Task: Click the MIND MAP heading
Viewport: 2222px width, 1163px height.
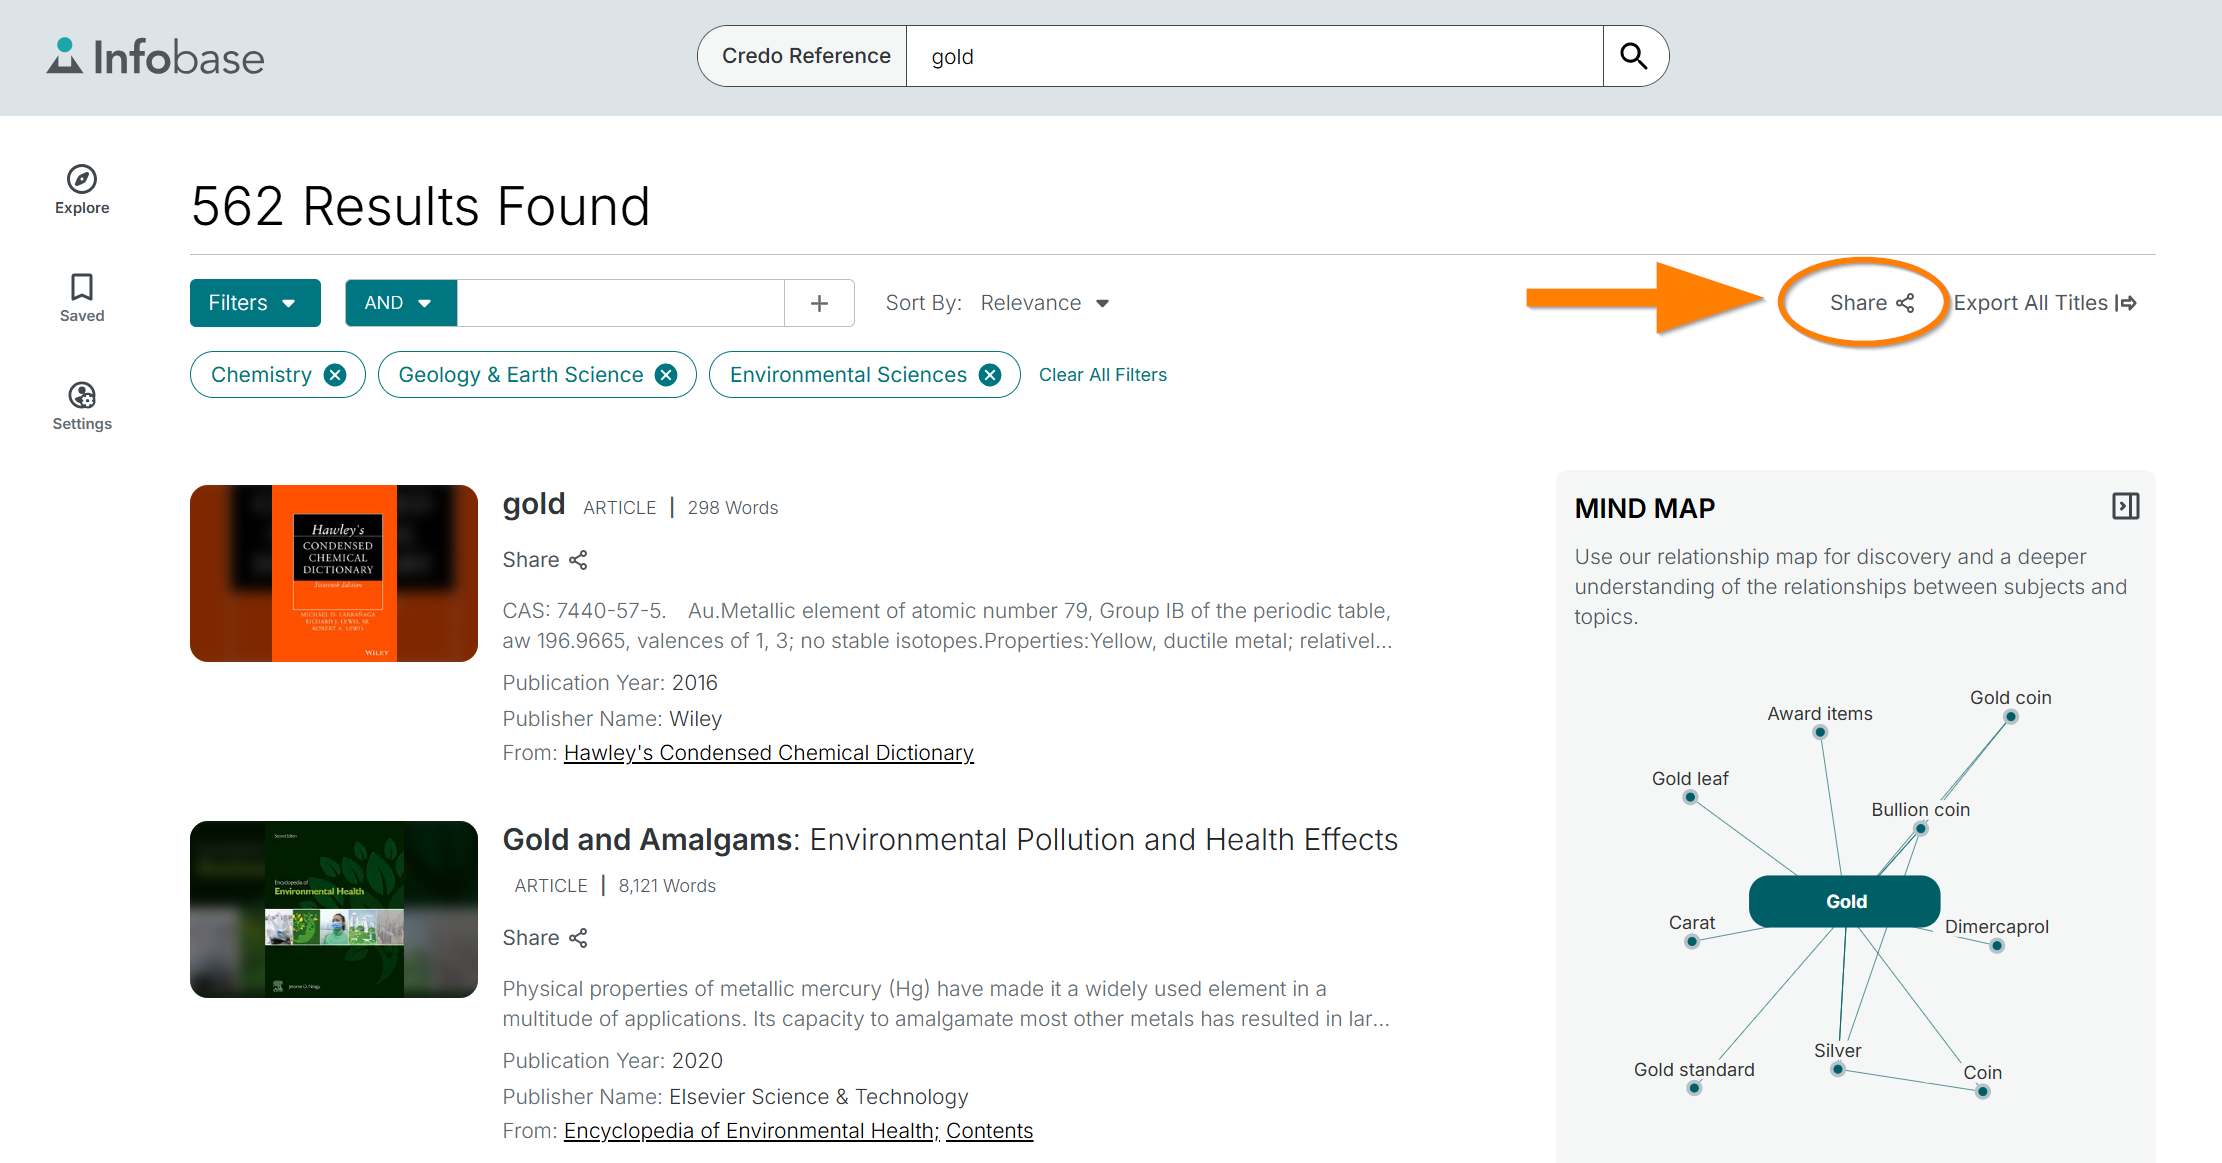Action: click(x=1645, y=508)
